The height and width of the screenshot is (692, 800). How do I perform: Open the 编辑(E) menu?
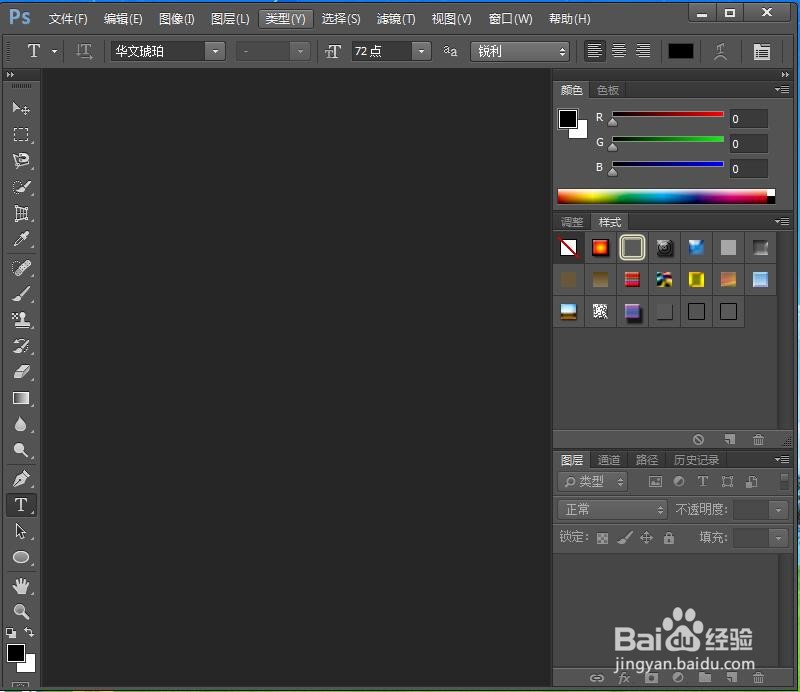pos(123,19)
